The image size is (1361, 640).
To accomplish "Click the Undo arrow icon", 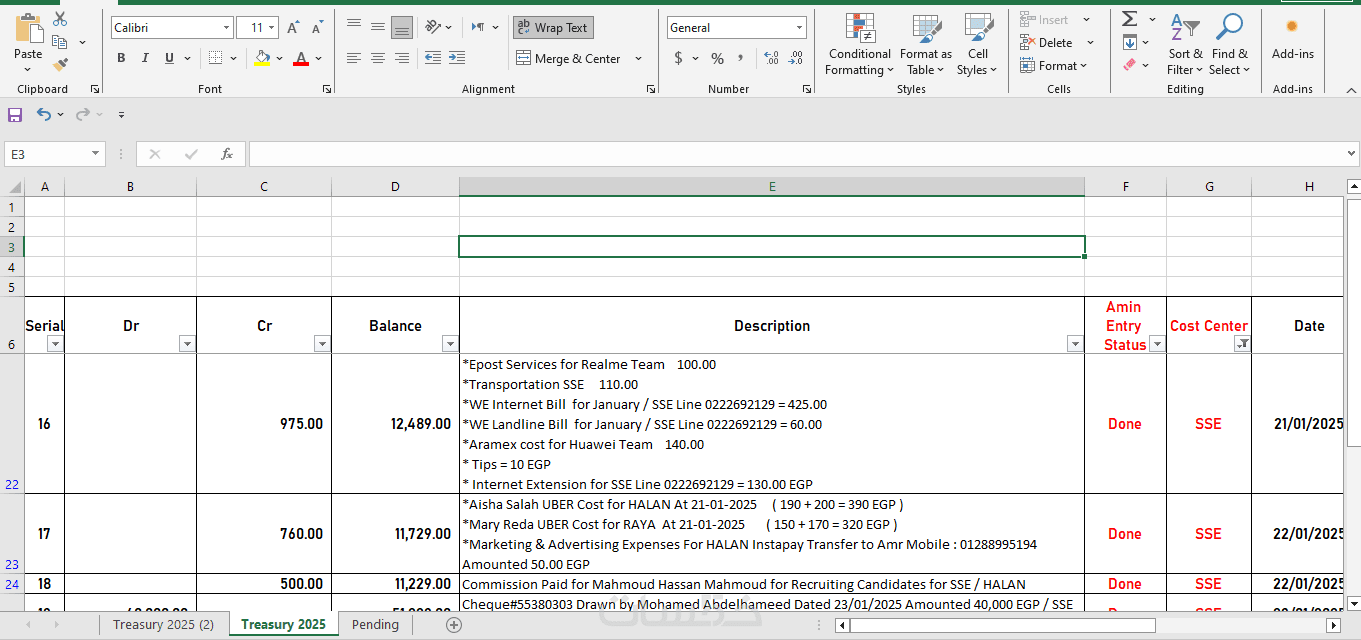I will tap(43, 115).
